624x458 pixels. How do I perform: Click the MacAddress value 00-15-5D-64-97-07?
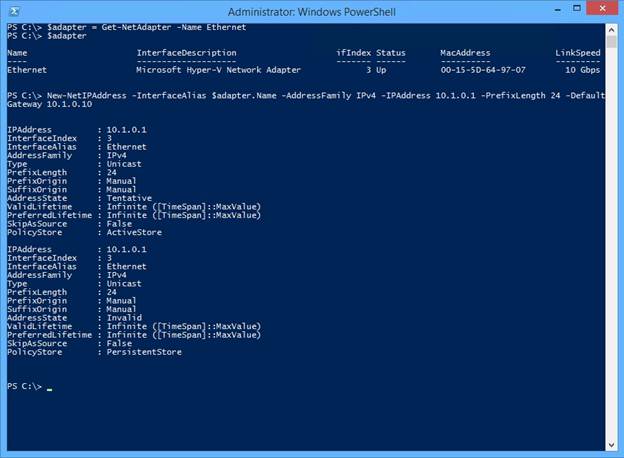(x=483, y=70)
